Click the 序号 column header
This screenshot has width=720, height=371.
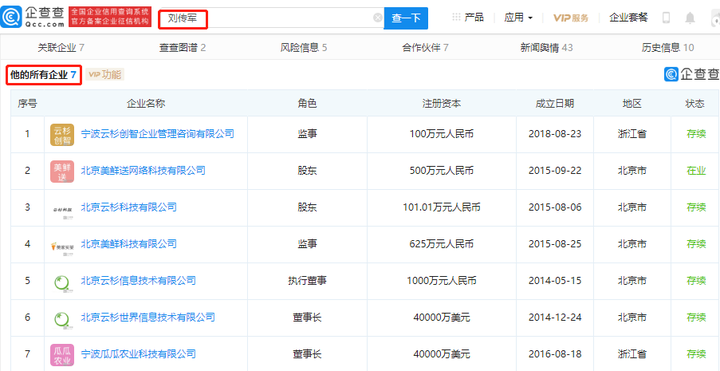[x=28, y=103]
